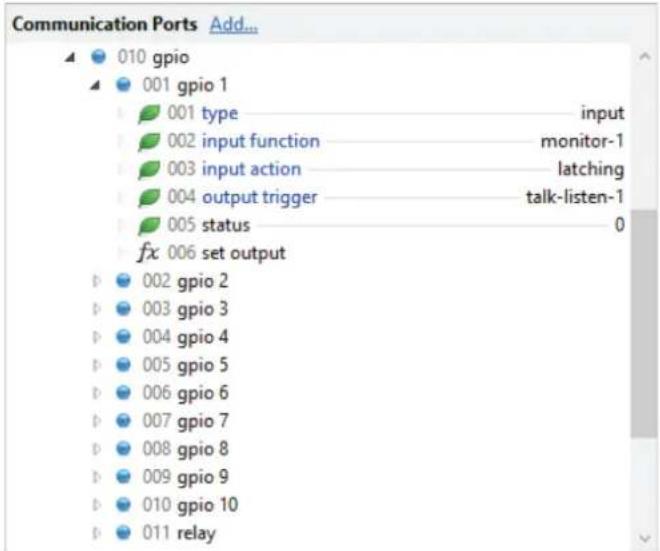The width and height of the screenshot is (660, 551).
Task: Expand the 008 gpio 8 node
Action: click(96, 449)
